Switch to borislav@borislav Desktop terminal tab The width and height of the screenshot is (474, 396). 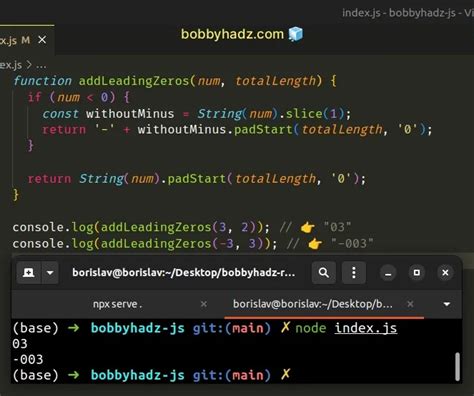click(313, 304)
